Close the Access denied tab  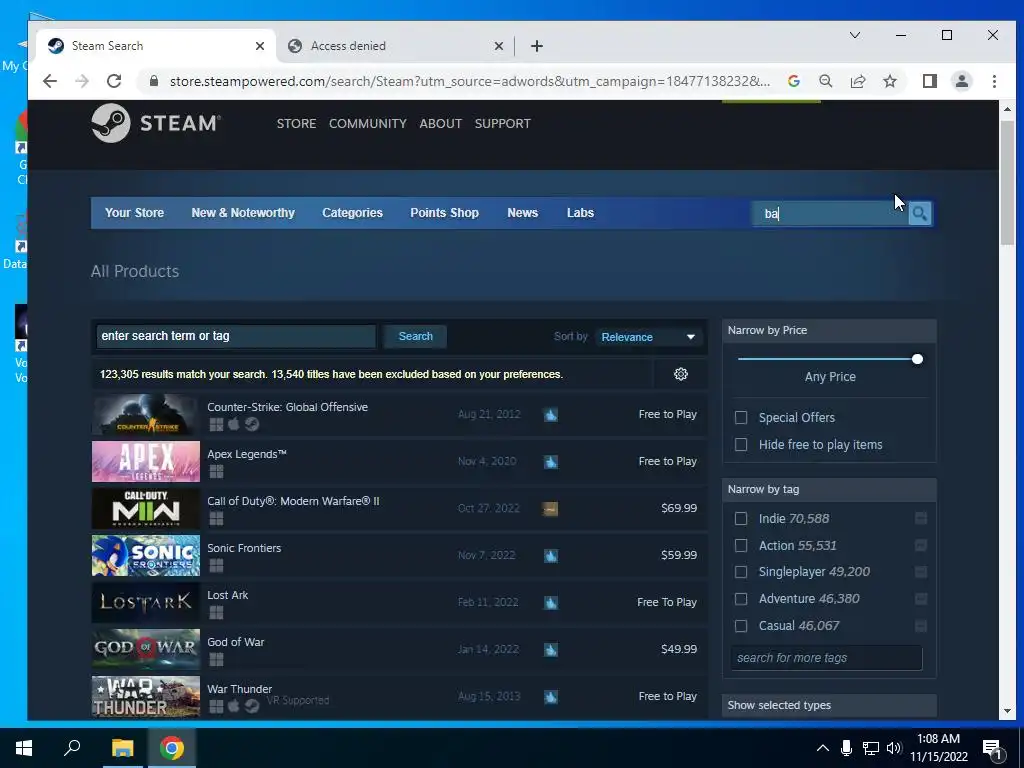pyautogui.click(x=498, y=46)
